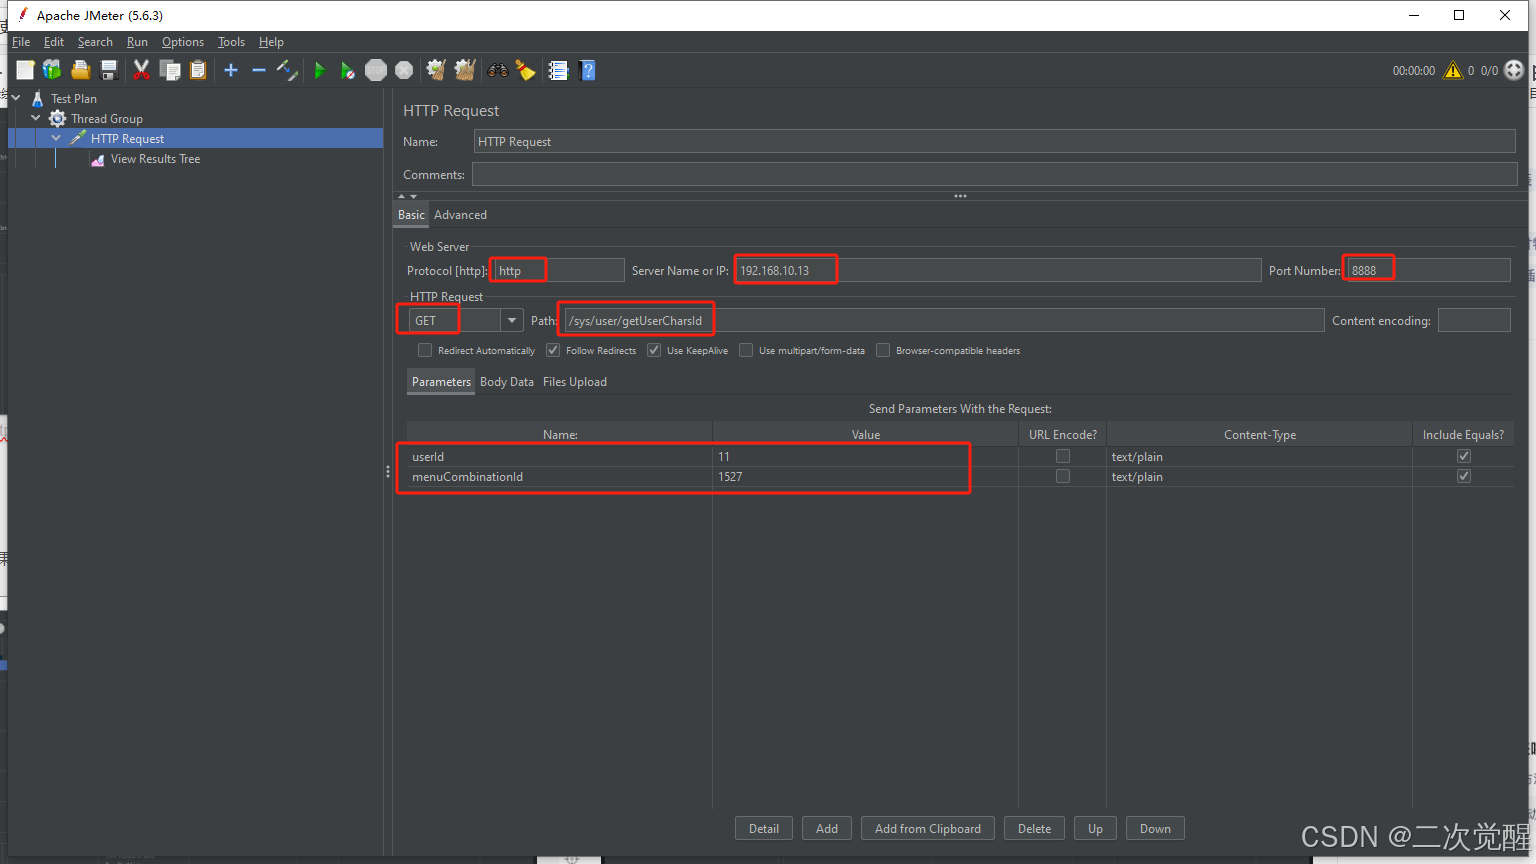Open the Tools menu
1536x864 pixels.
(x=231, y=42)
